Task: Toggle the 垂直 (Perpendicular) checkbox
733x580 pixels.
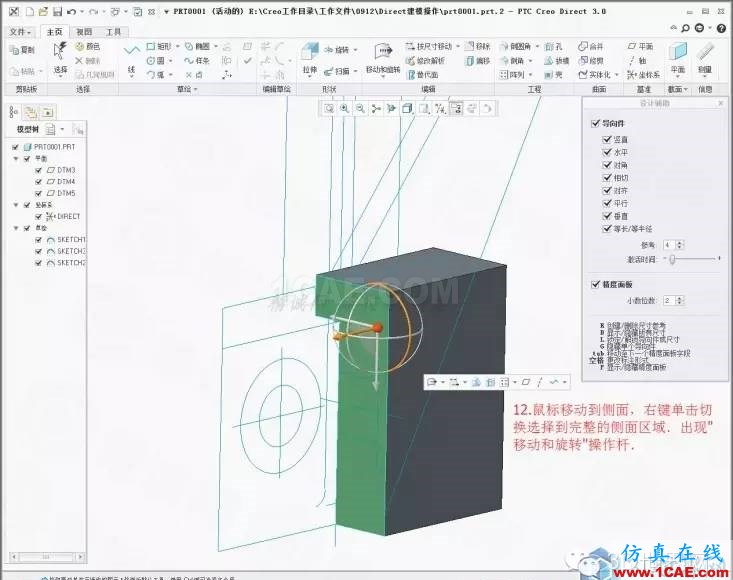Action: pos(607,215)
